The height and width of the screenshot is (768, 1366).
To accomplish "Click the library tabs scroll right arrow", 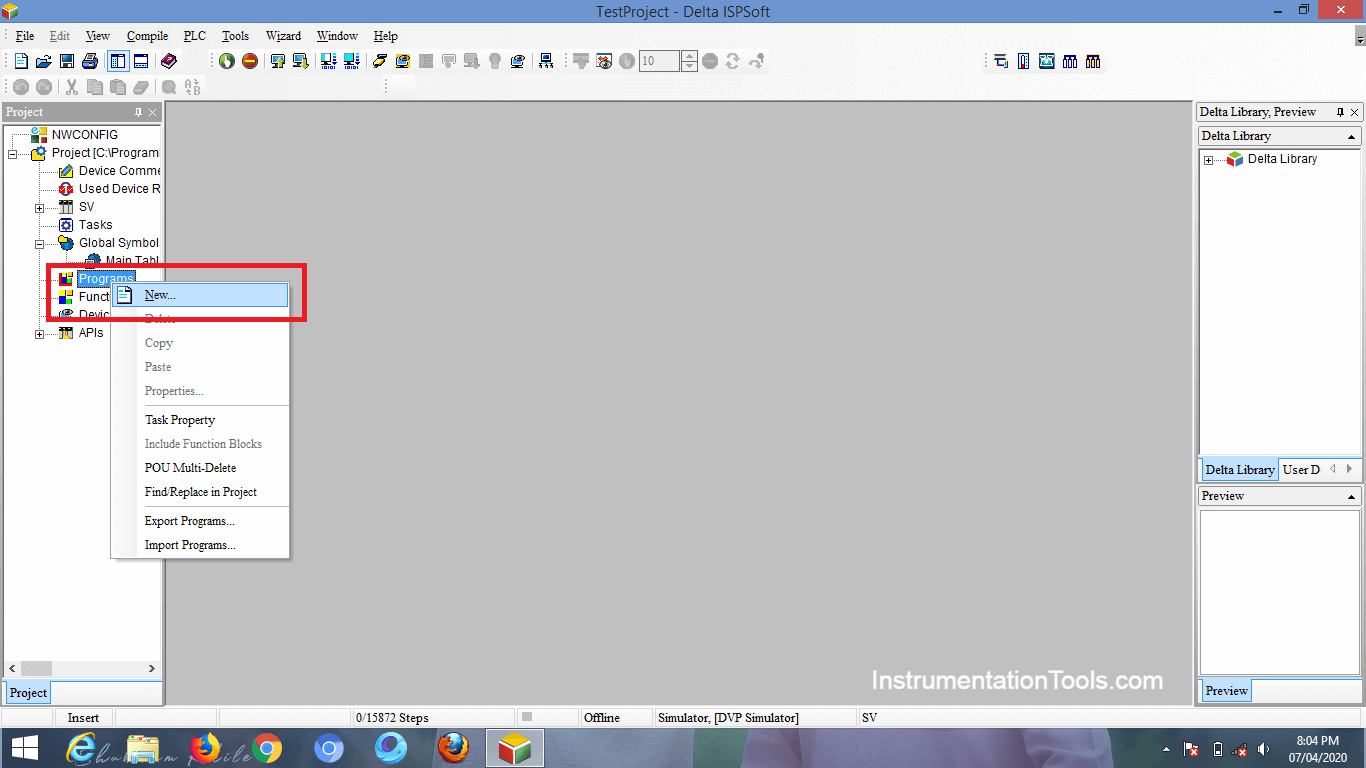I will (x=1349, y=469).
